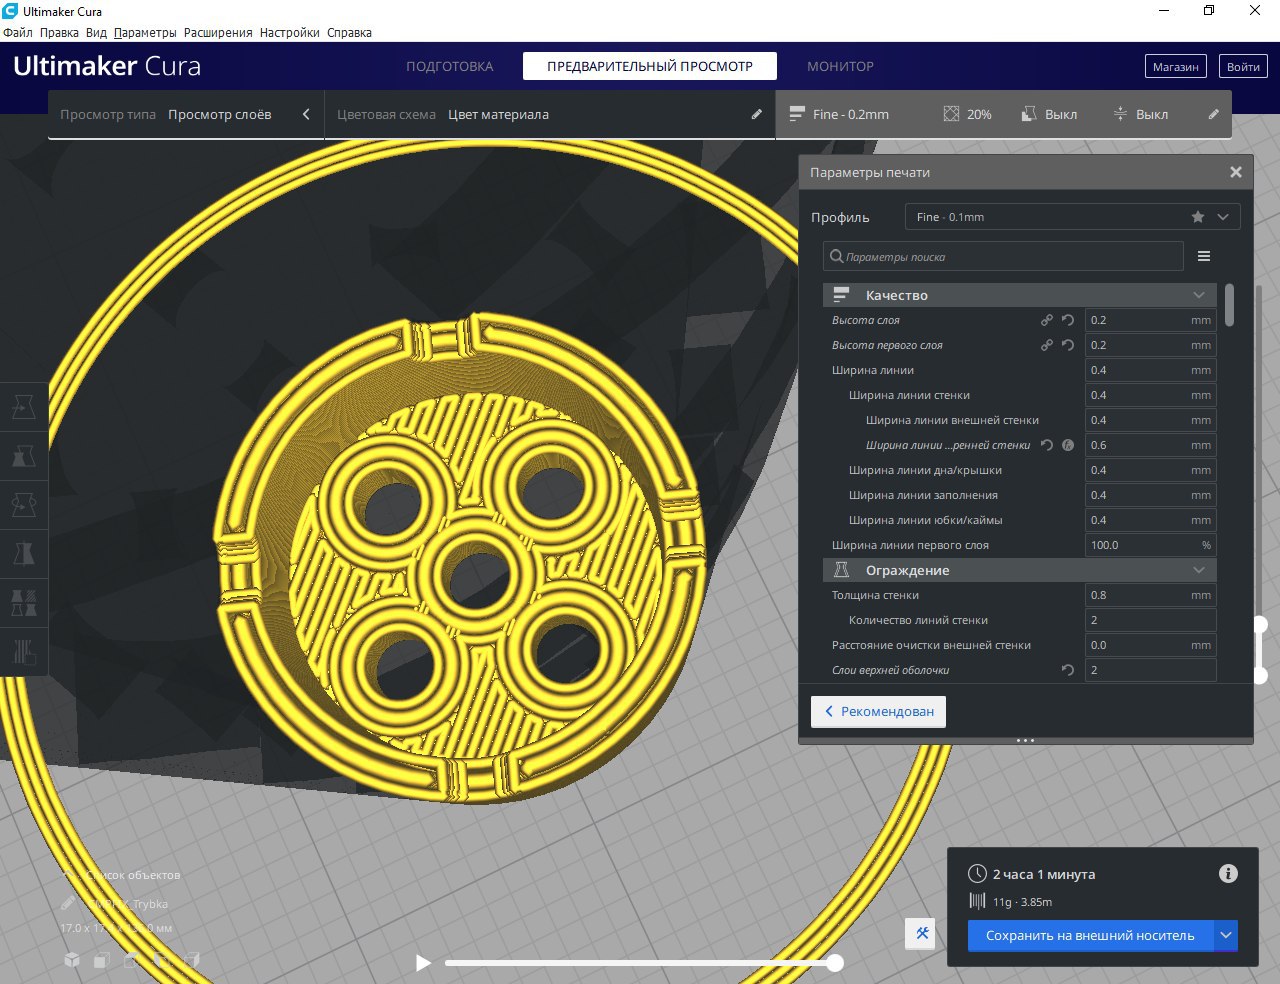Click the fx formula icon for inner wall width
The width and height of the screenshot is (1280, 984).
click(1068, 445)
